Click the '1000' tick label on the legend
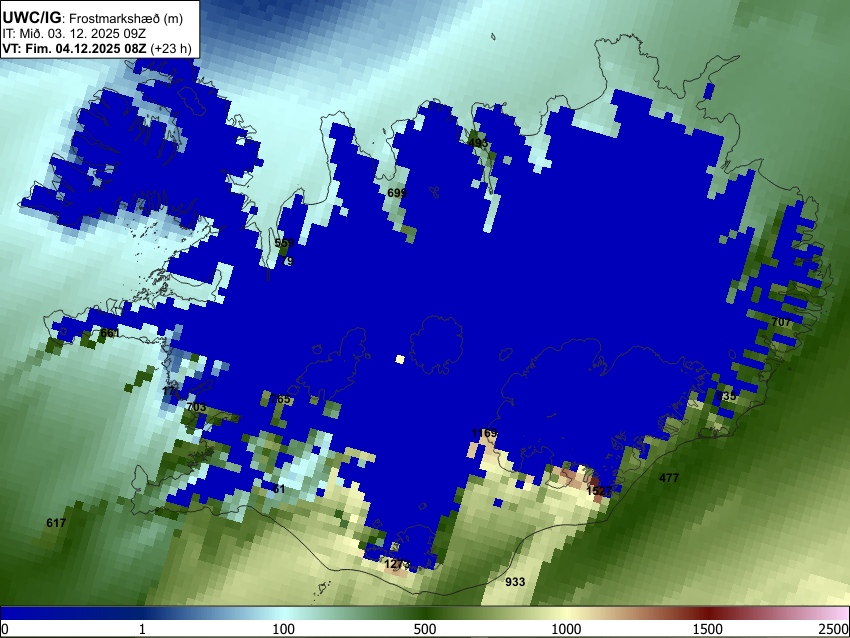 pos(566,629)
